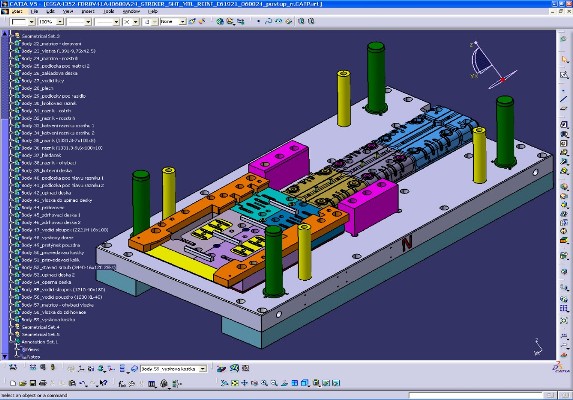
Task: Click the Create Multi-View icon
Action: pos(295,383)
